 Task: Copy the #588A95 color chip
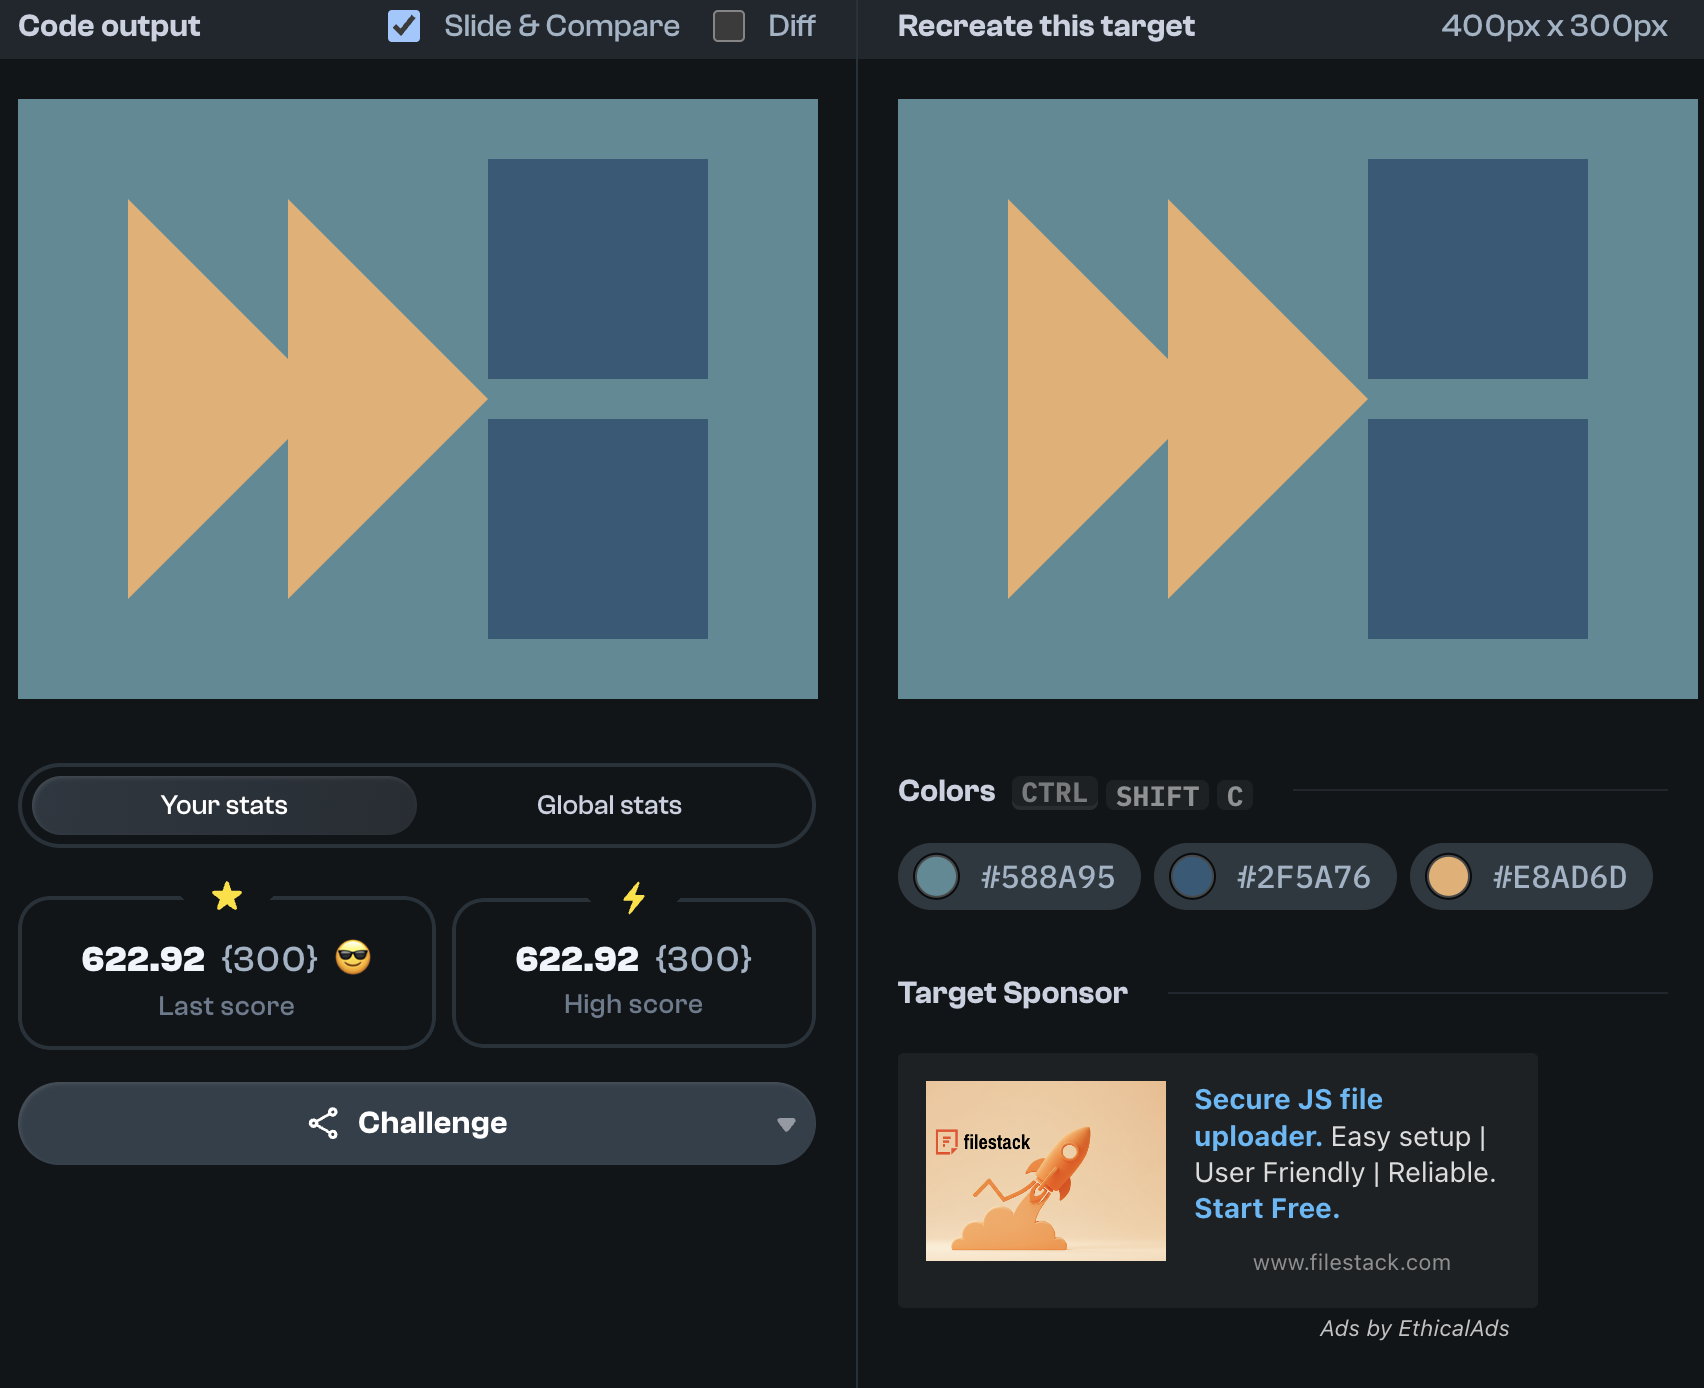[1018, 877]
